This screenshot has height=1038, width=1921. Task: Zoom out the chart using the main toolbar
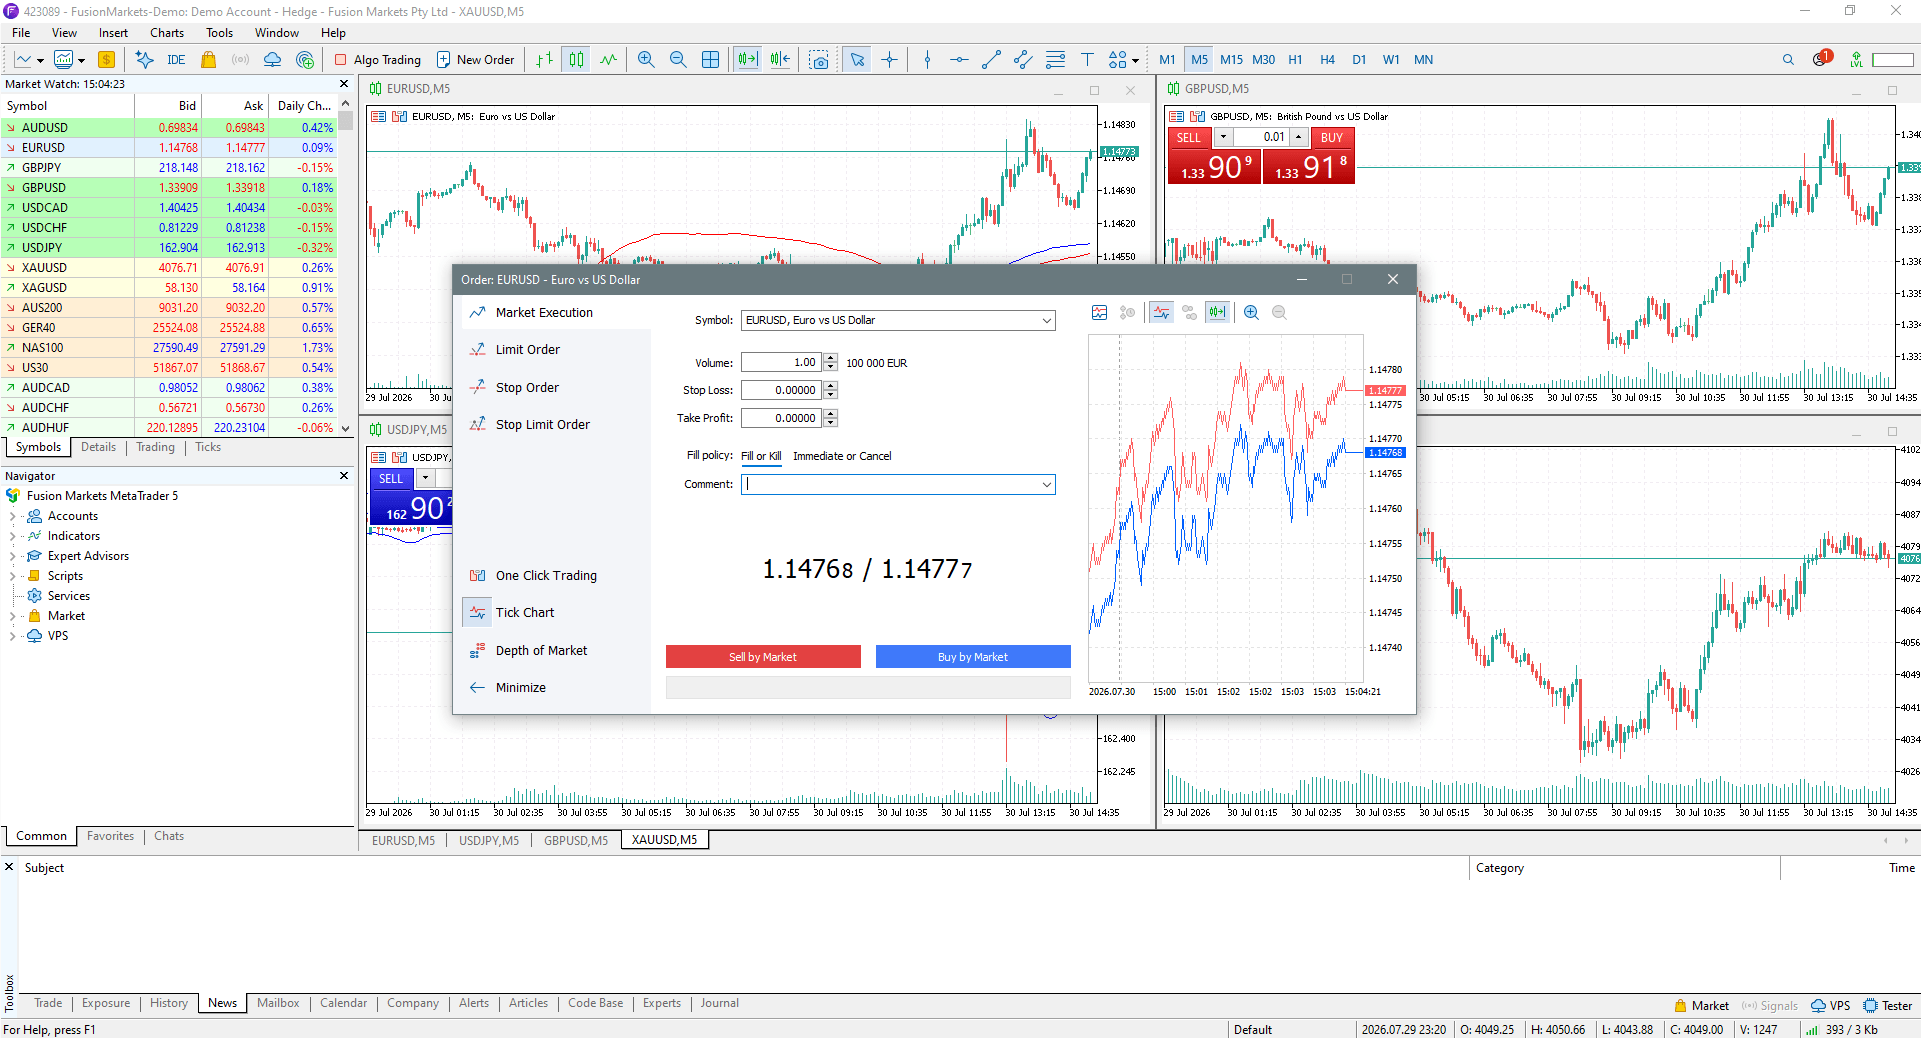click(x=678, y=60)
